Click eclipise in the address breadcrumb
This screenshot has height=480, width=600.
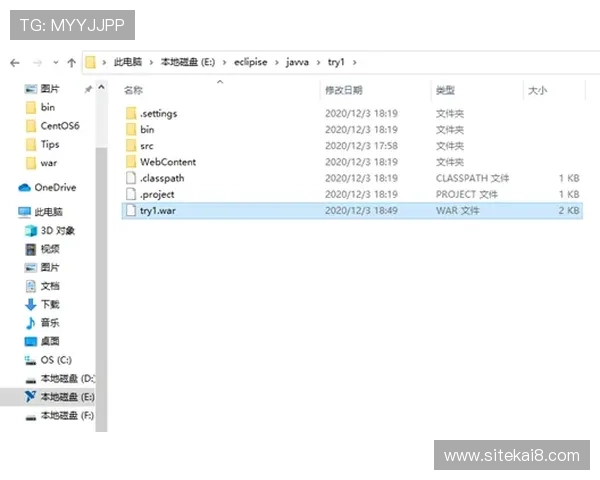coord(251,62)
